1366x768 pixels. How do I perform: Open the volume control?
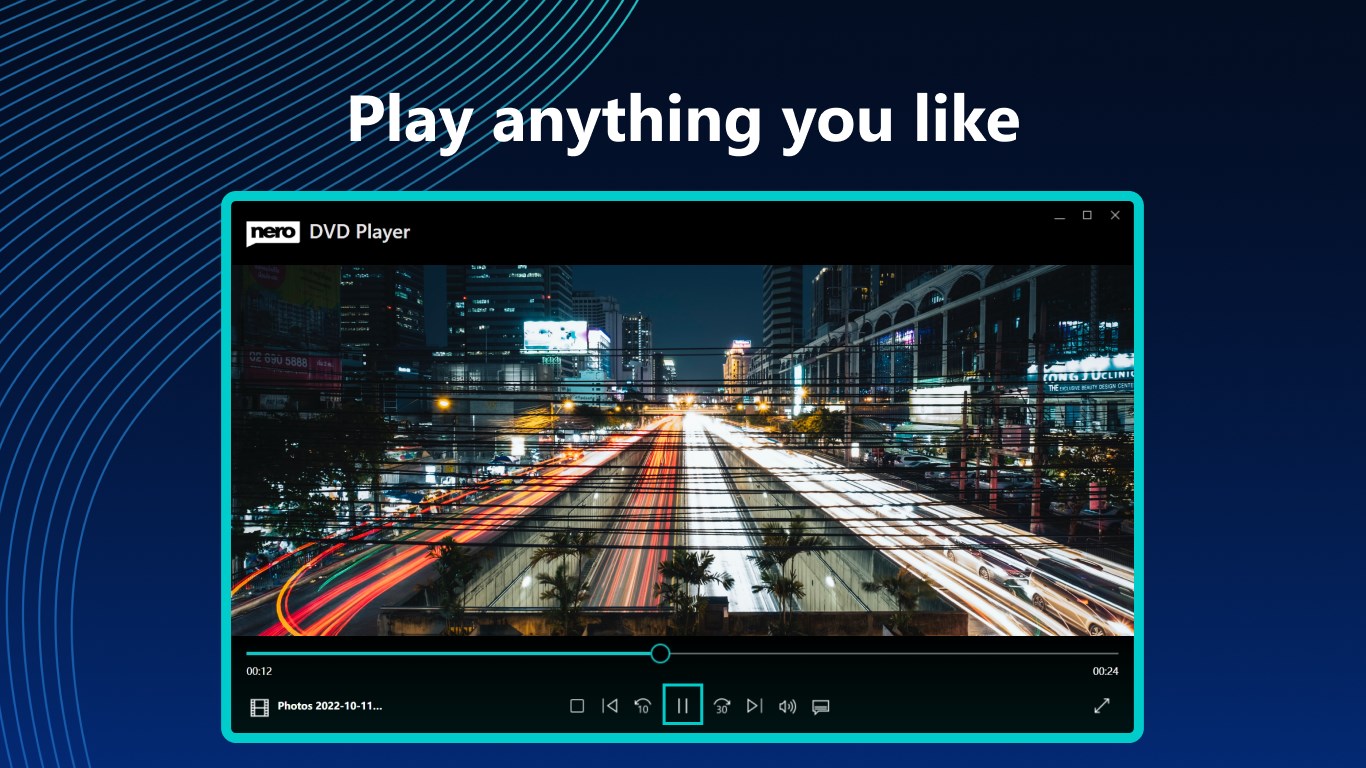click(788, 706)
